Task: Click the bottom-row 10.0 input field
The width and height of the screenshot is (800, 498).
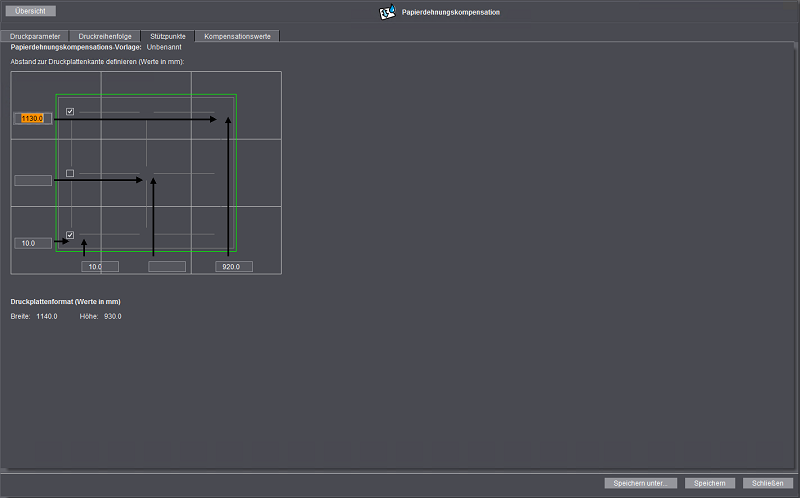Action: point(99,267)
